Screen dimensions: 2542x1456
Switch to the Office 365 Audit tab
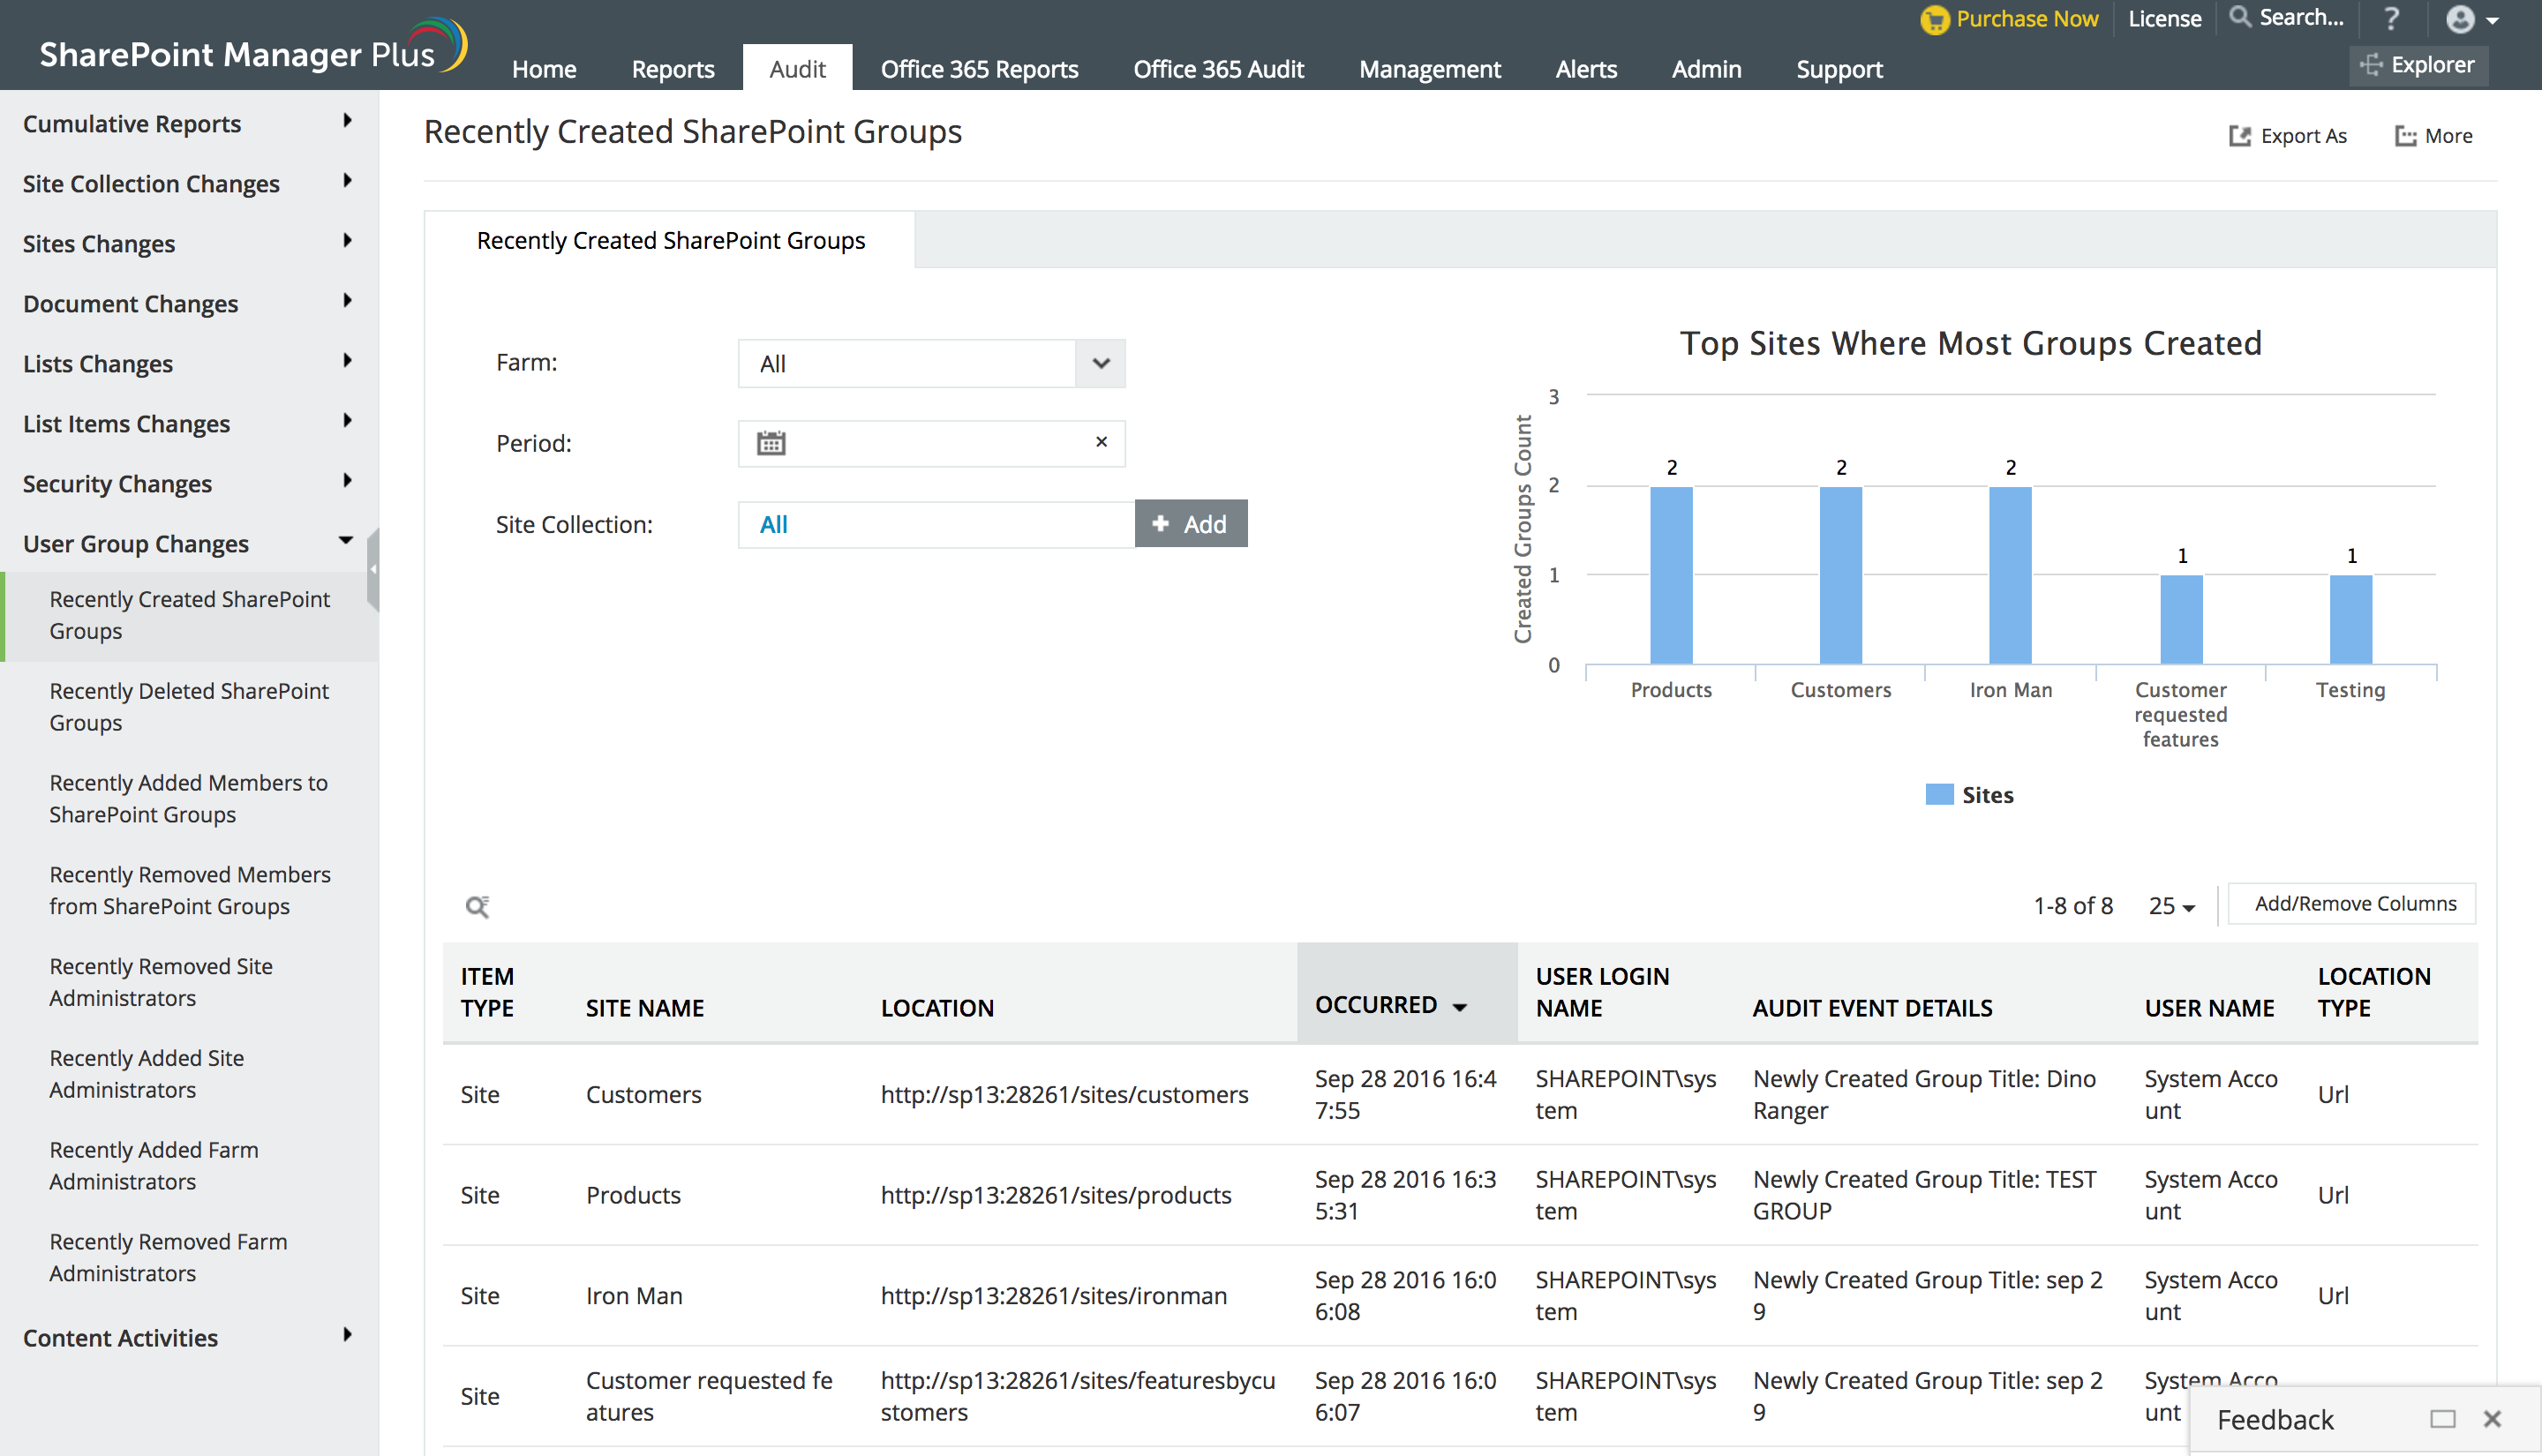click(1218, 69)
